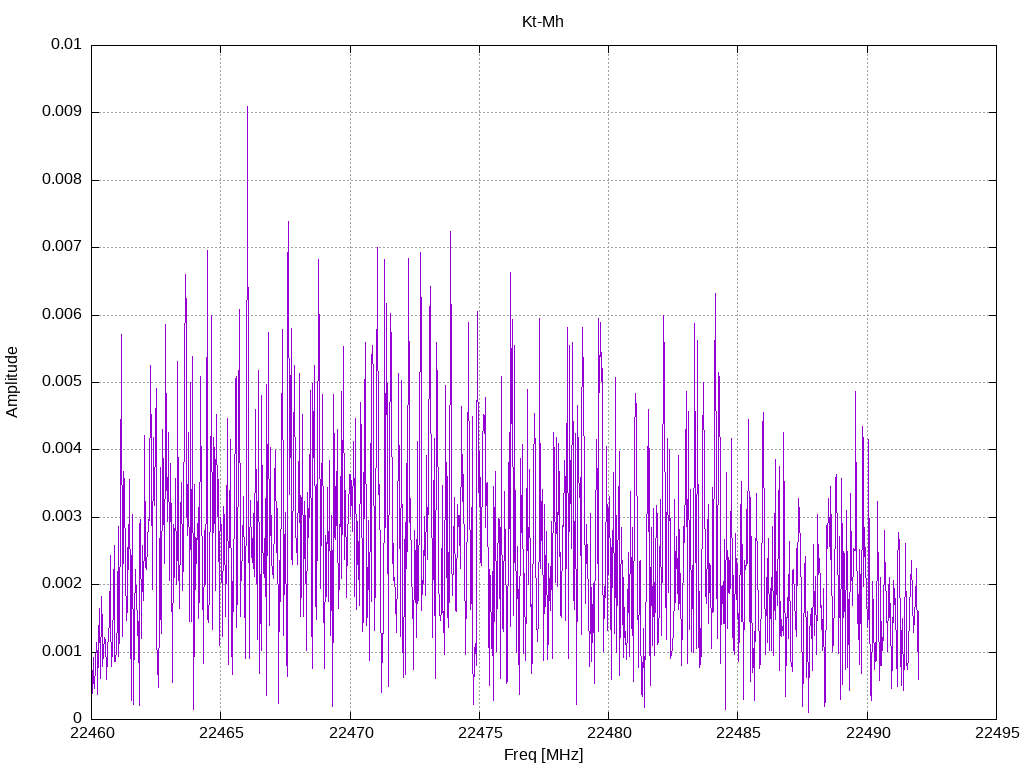Click the Amplitude y-axis label
Image resolution: width=1024 pixels, height=768 pixels.
coord(13,381)
